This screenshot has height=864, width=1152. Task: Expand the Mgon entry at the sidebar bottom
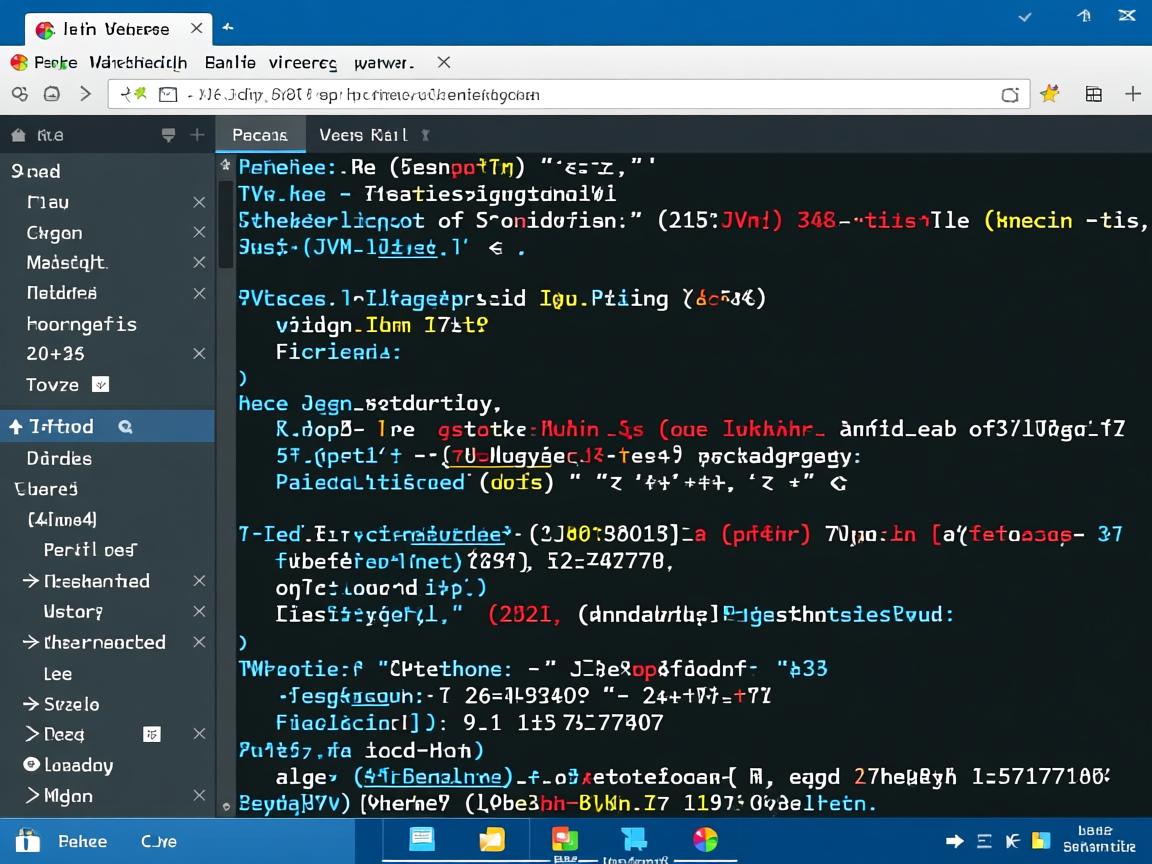tap(34, 796)
